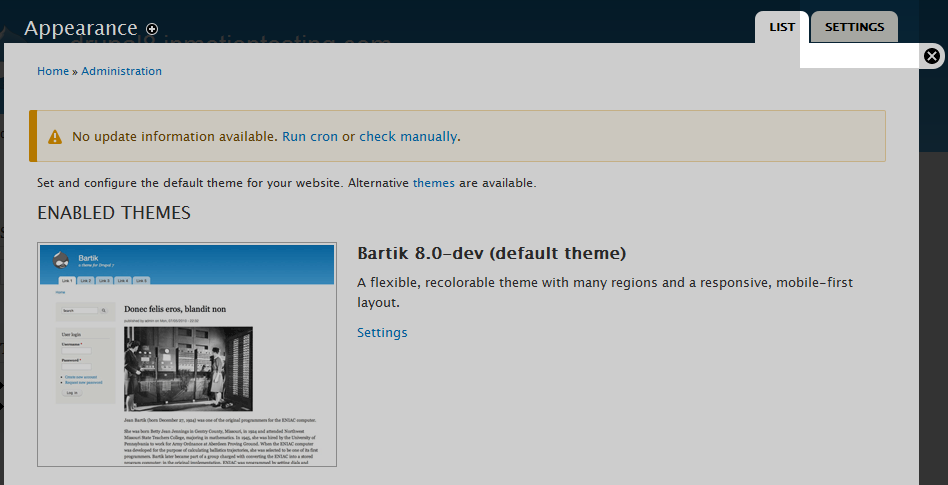Open the alternative themes link
The image size is (948, 485).
click(x=433, y=183)
